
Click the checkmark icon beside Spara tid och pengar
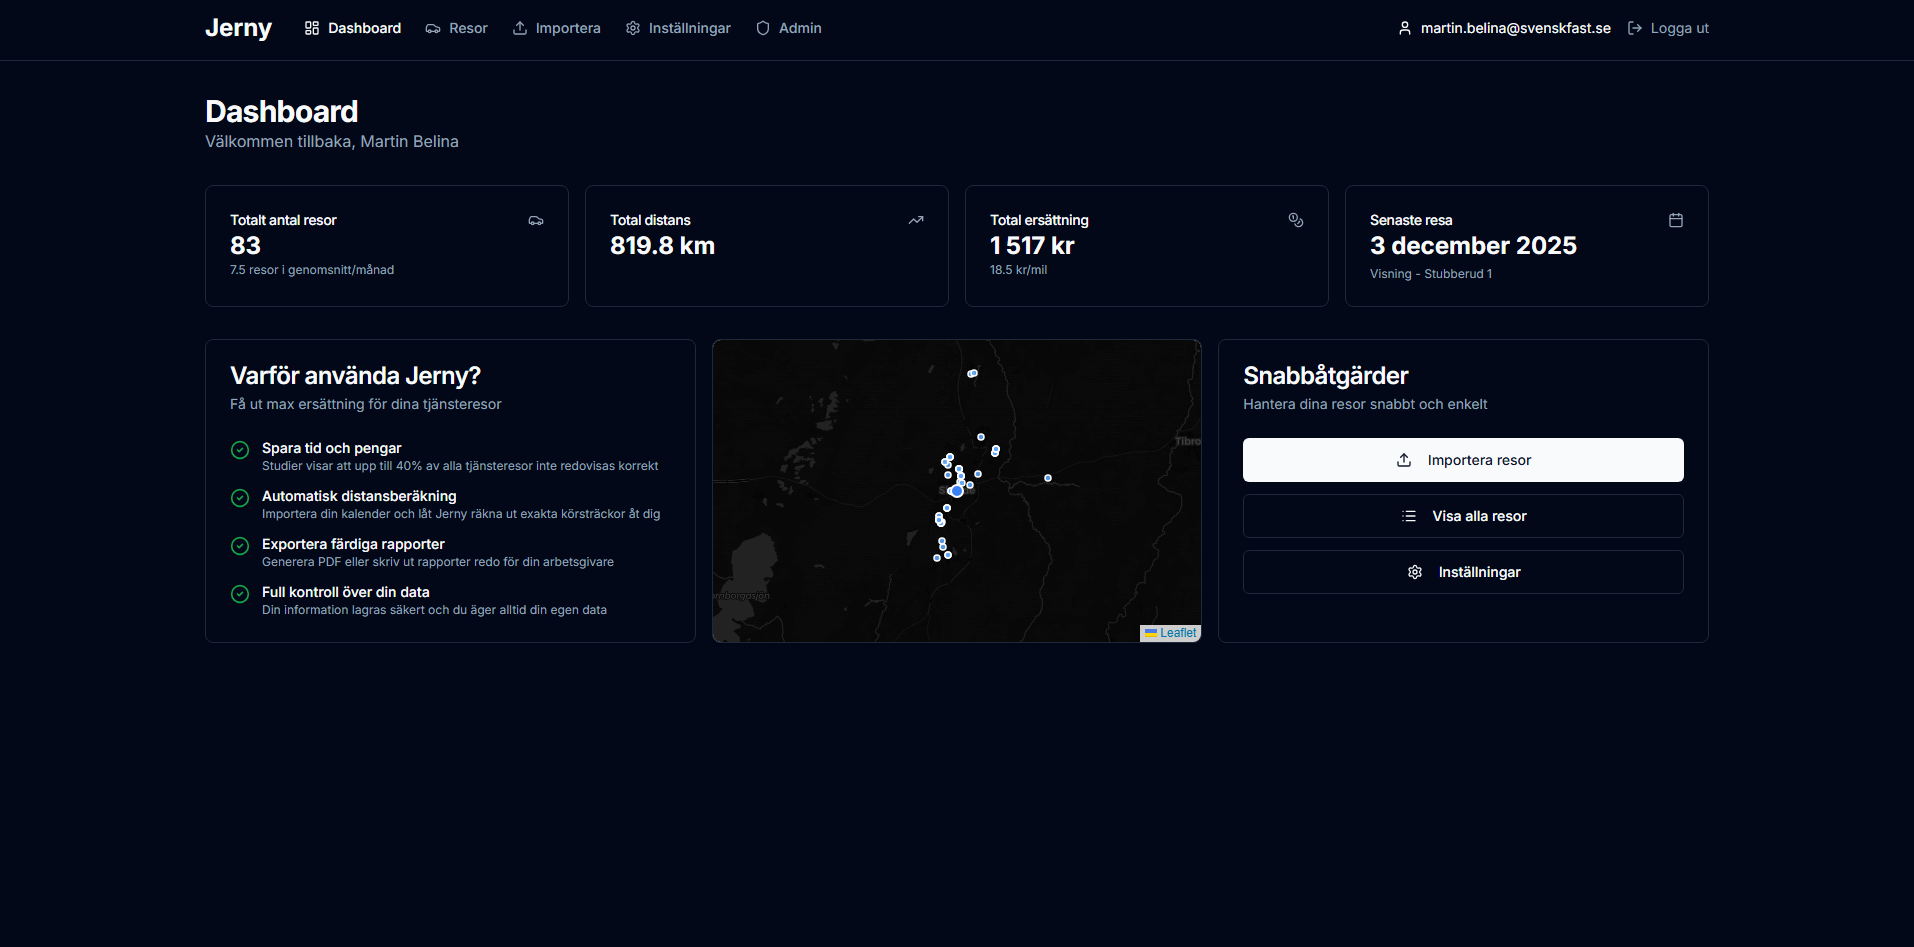point(240,450)
